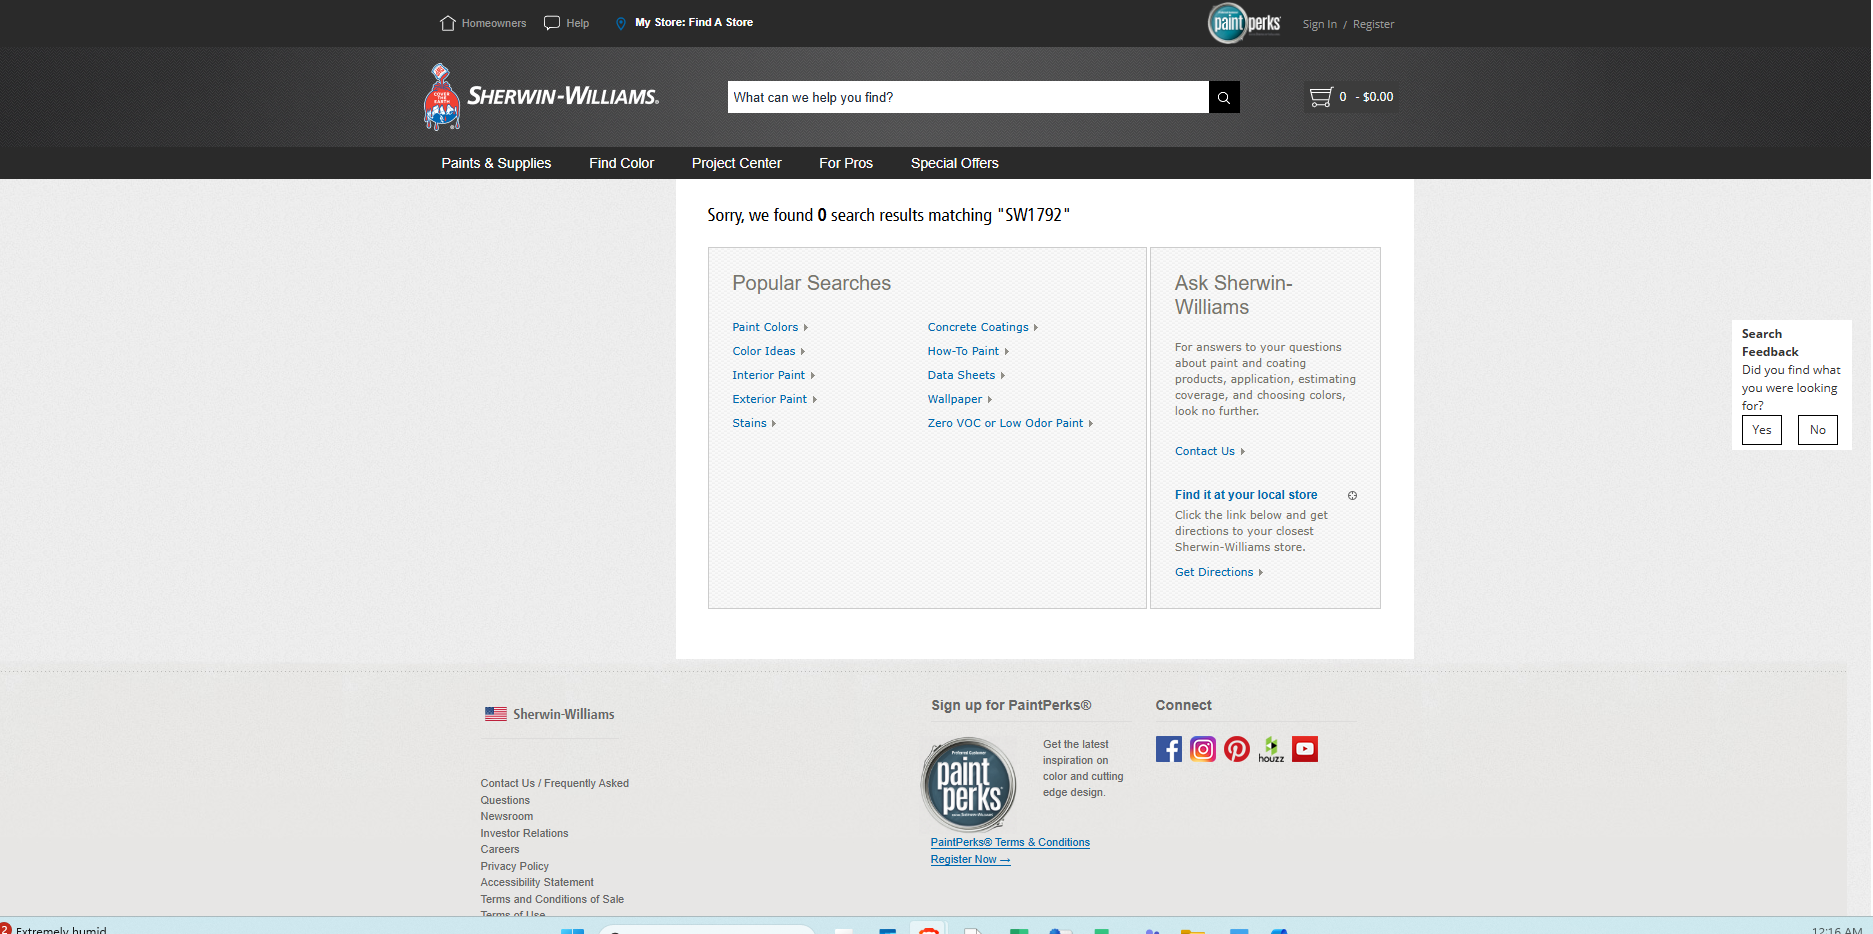Viewport: 1873px width, 934px height.
Task: Open Terms and Conditions of Sale
Action: pyautogui.click(x=552, y=899)
